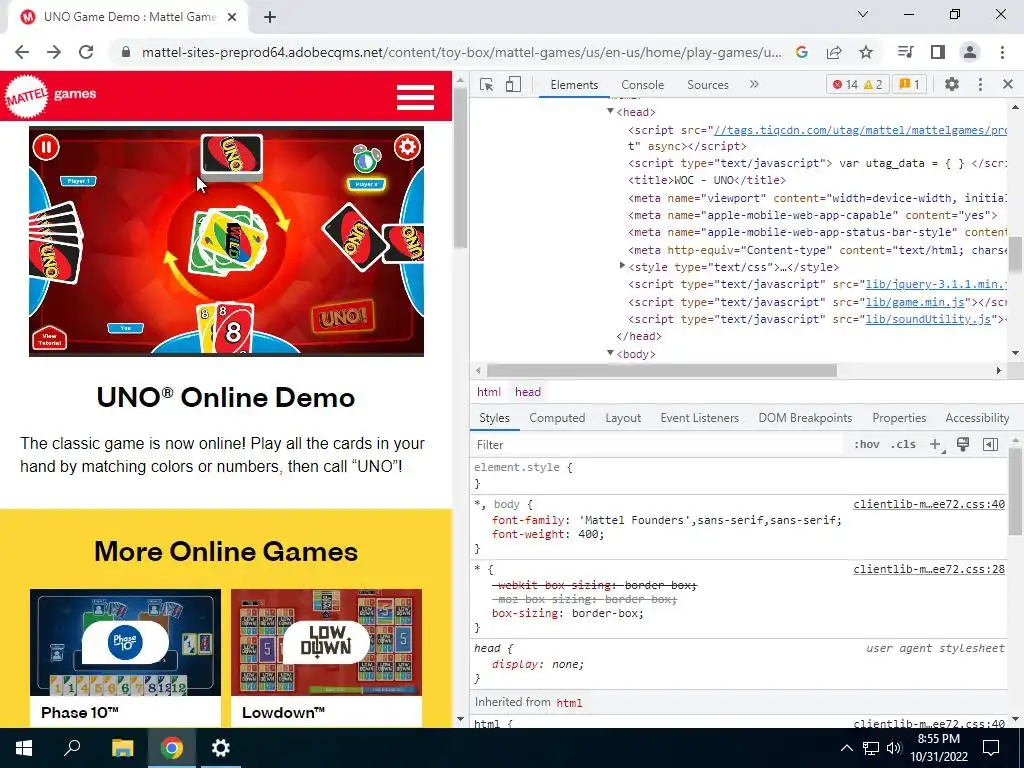1024x768 pixels.
Task: Switch to the Sources tab
Action: coord(708,85)
